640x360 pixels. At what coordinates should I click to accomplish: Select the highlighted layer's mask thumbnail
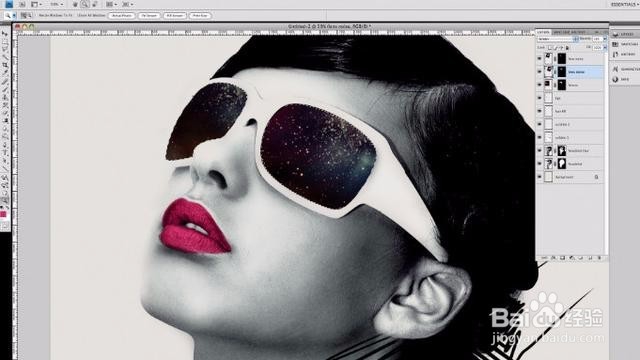(562, 72)
